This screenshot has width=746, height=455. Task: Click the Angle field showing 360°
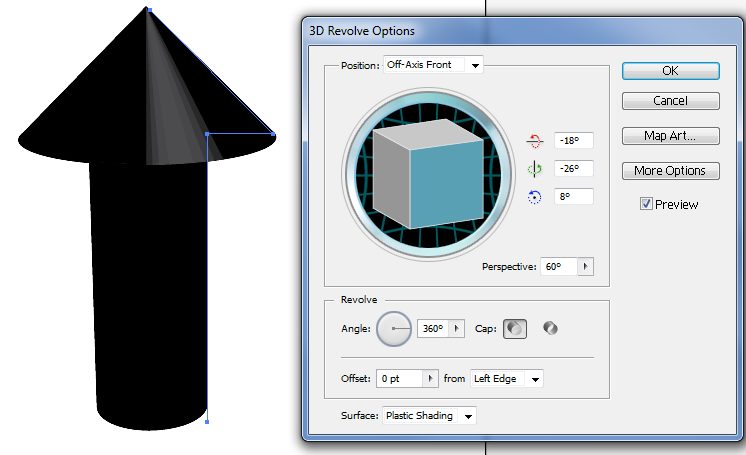point(433,328)
